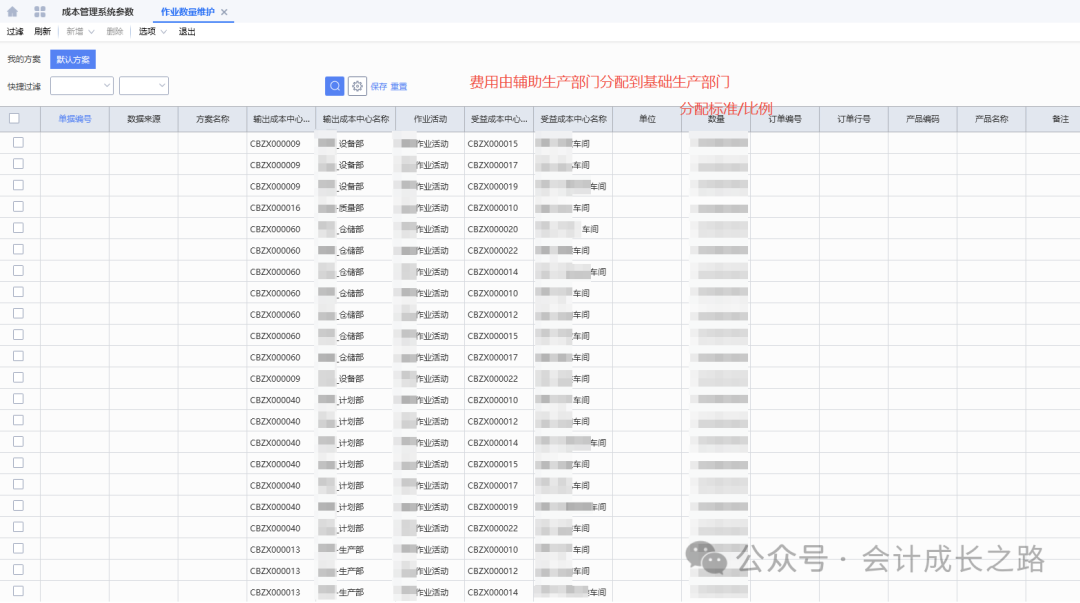Click the 保存 link beside the gear
This screenshot has width=1080, height=603.
(x=378, y=87)
